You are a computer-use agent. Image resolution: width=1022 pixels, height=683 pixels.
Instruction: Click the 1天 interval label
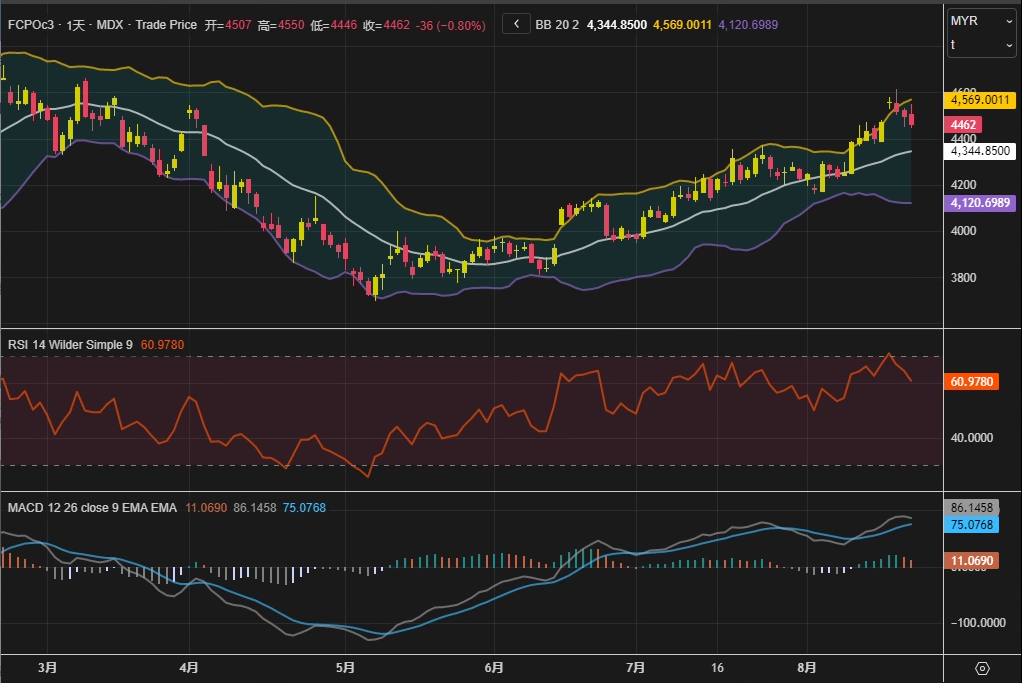(76, 25)
